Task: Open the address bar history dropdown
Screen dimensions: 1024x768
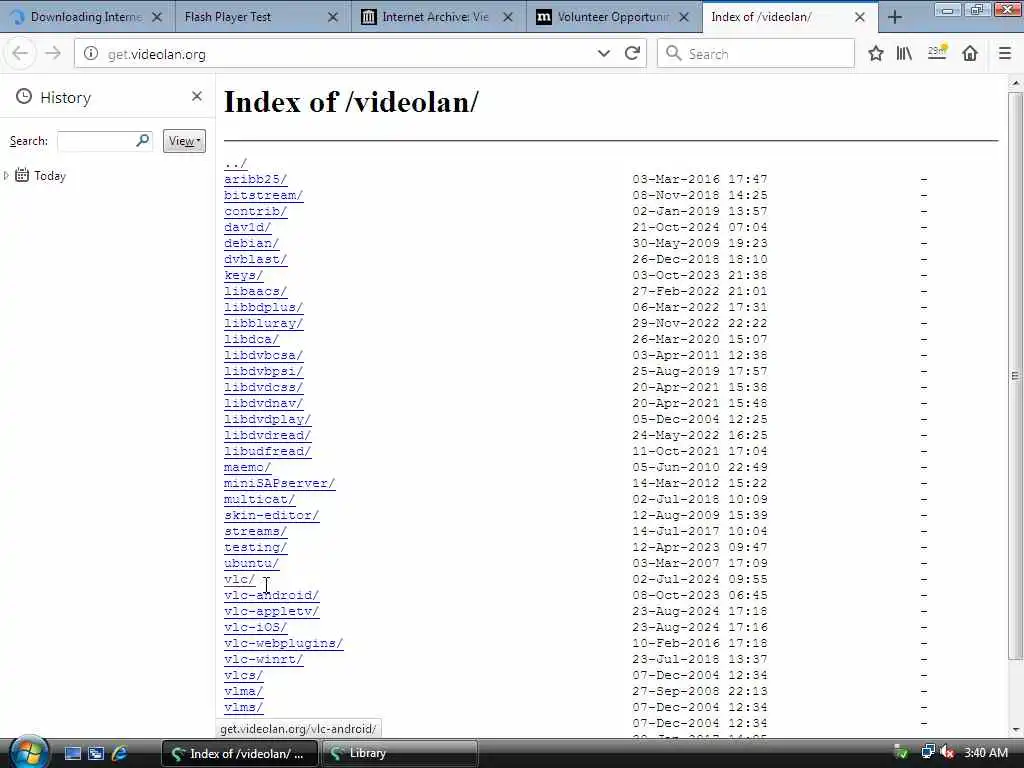Action: 603,54
